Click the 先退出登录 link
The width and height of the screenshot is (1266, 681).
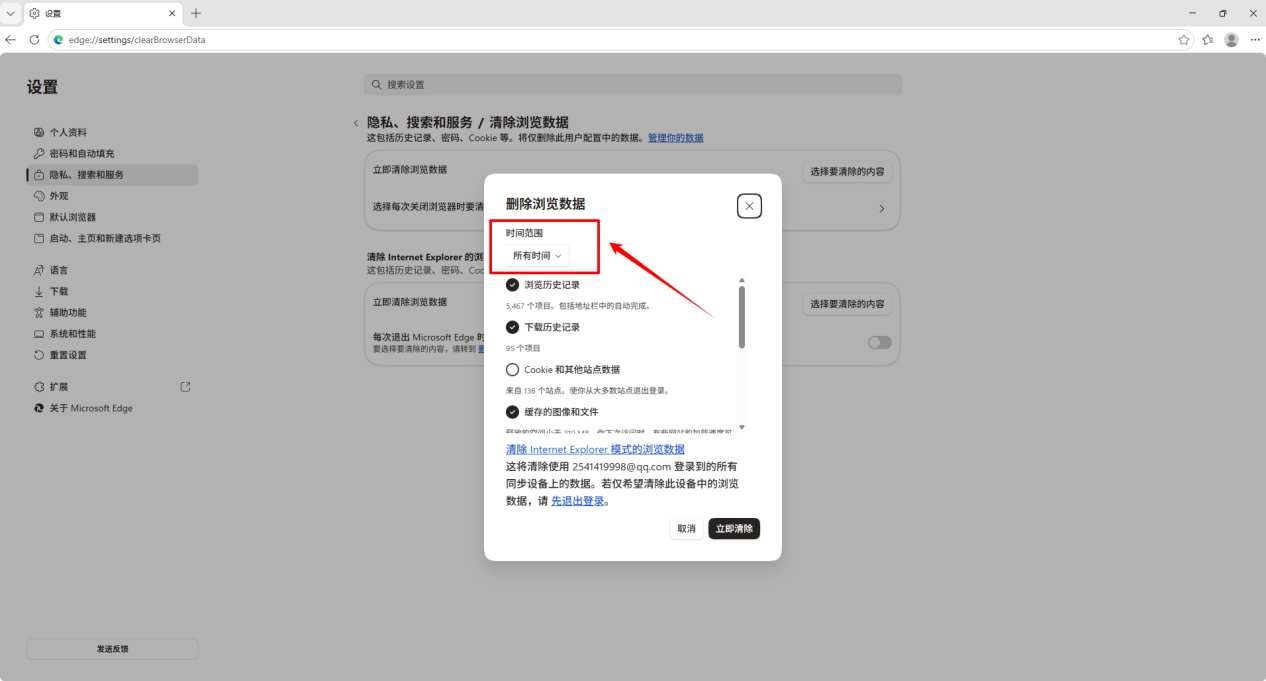(x=578, y=501)
